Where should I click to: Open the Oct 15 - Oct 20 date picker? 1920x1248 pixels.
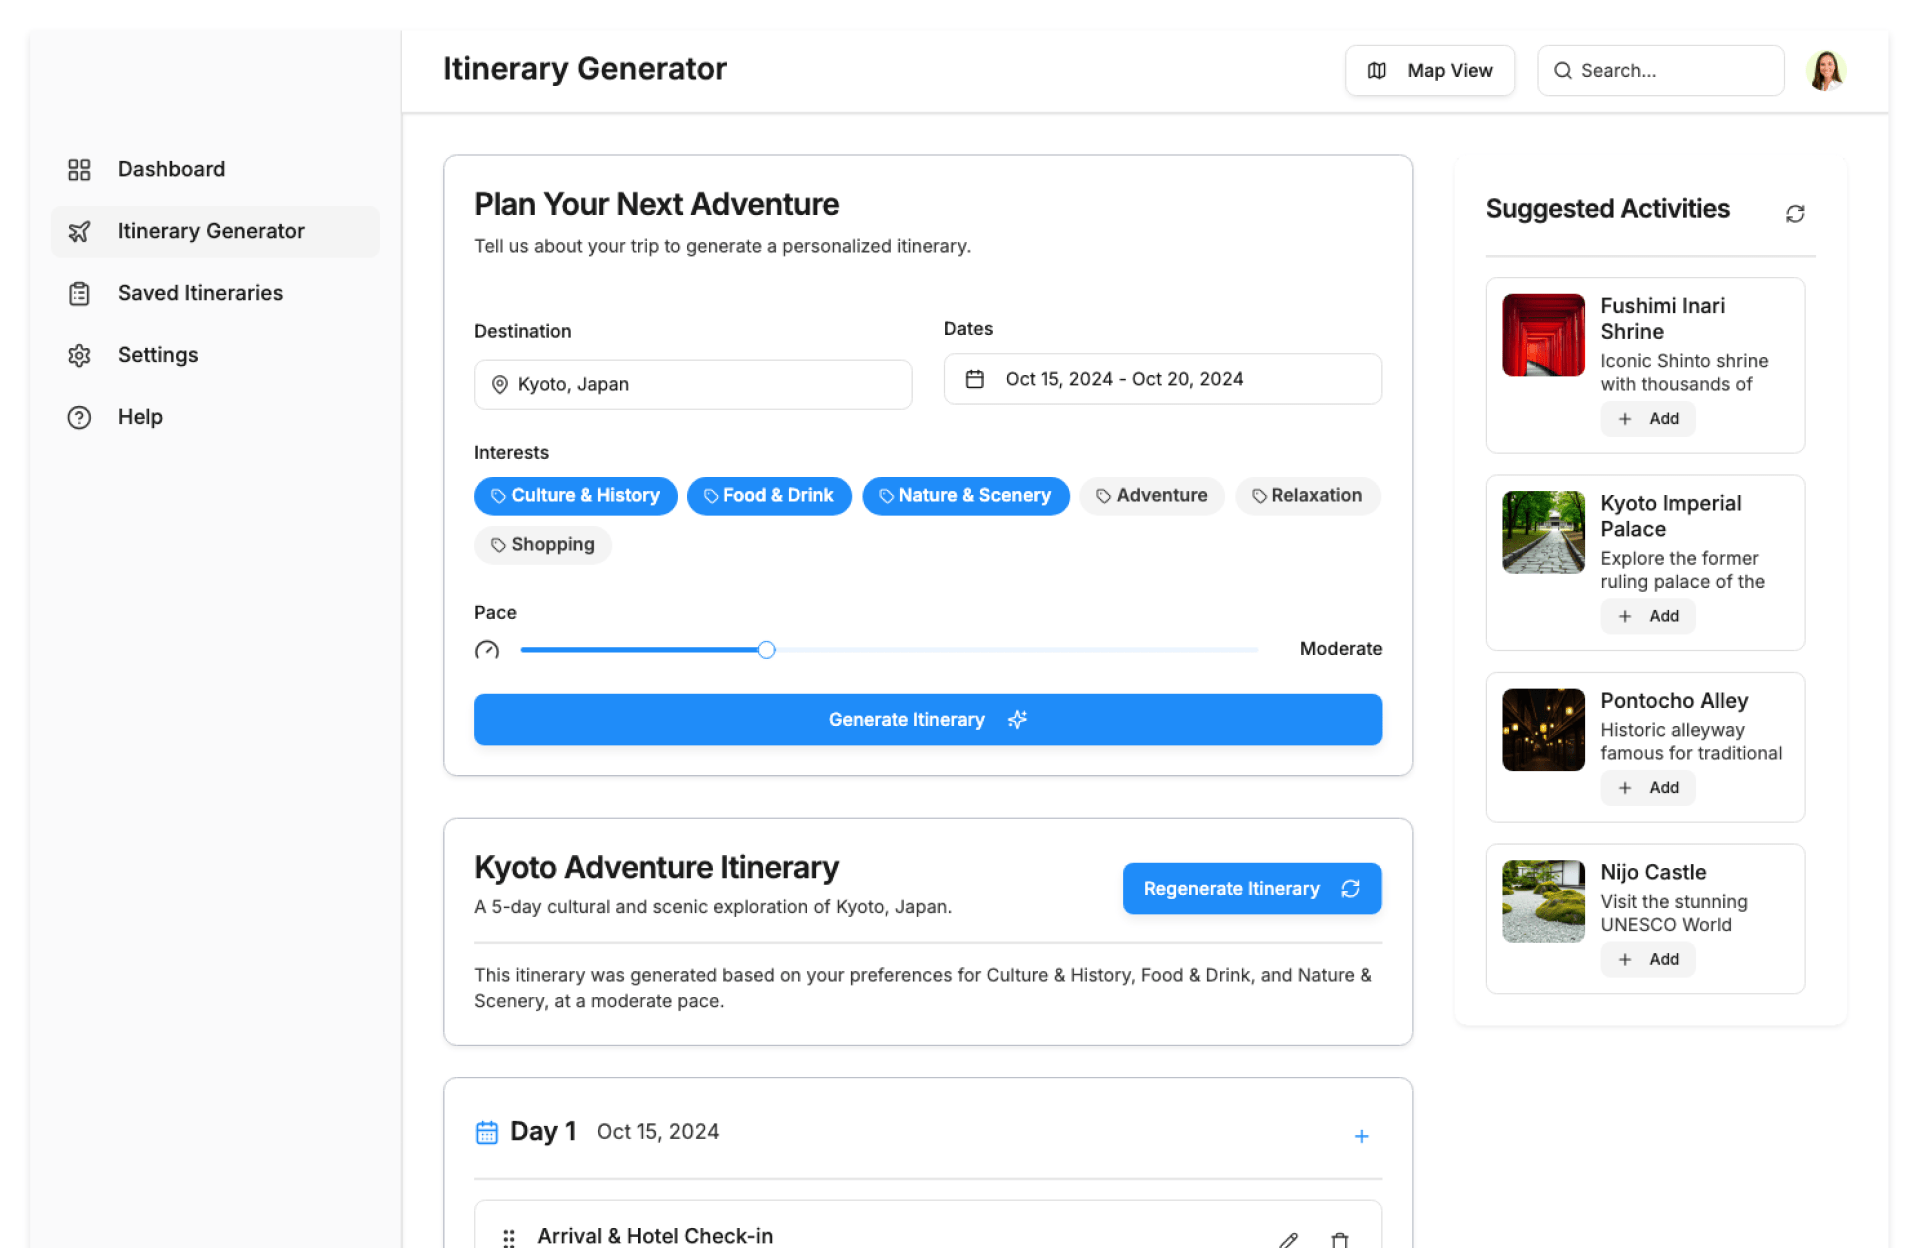point(1162,379)
